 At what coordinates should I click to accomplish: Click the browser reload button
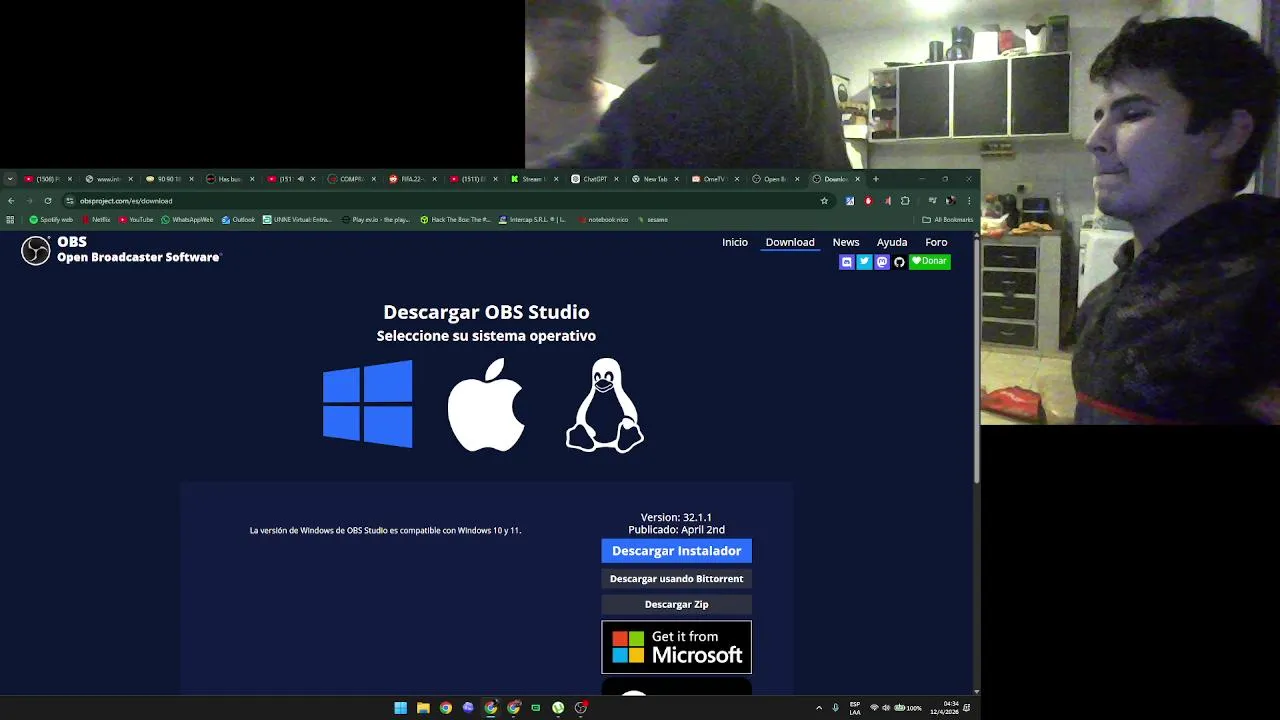47,201
